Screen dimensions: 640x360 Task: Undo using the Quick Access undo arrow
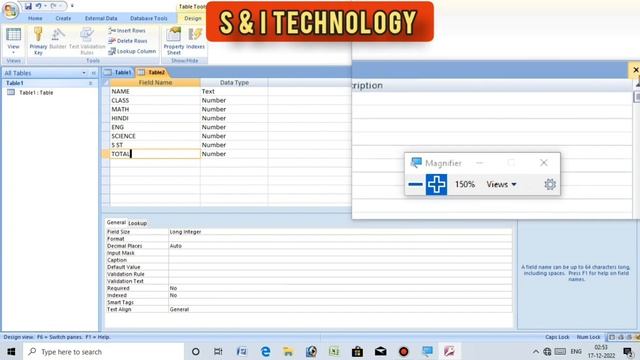click(38, 6)
